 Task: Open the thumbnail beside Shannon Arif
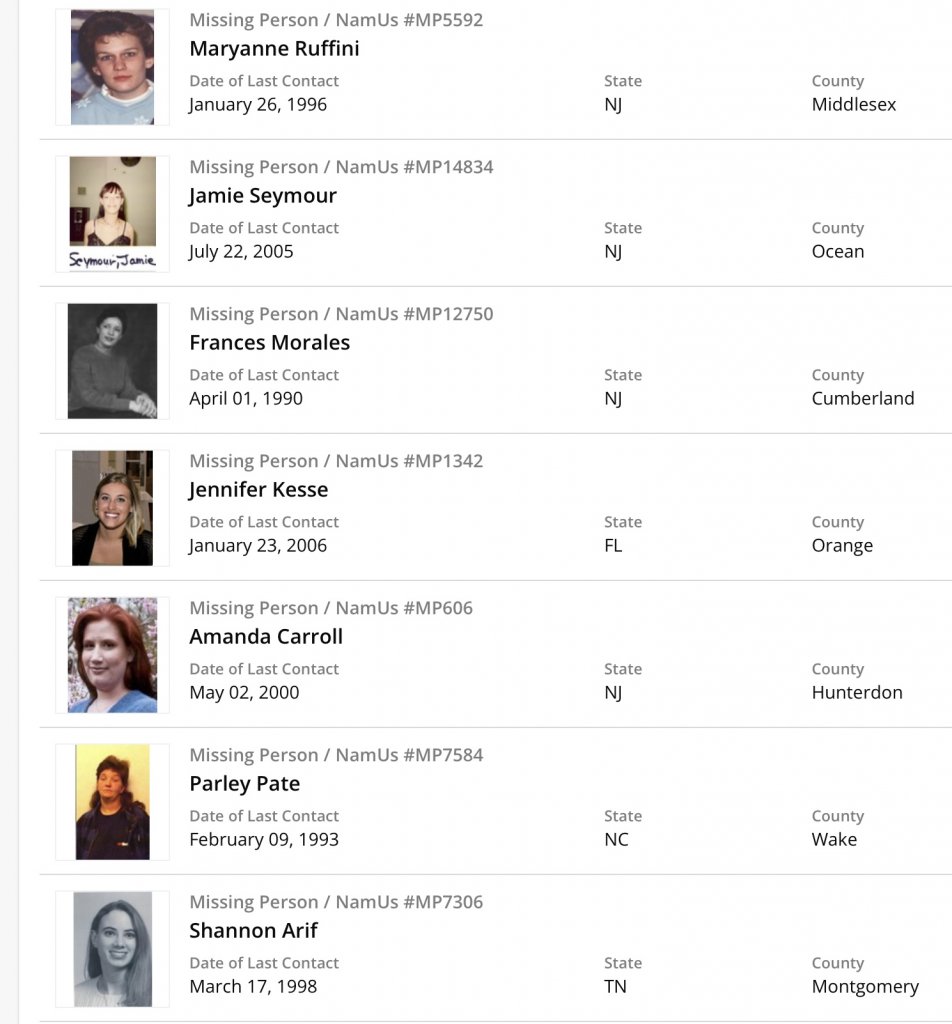112,949
